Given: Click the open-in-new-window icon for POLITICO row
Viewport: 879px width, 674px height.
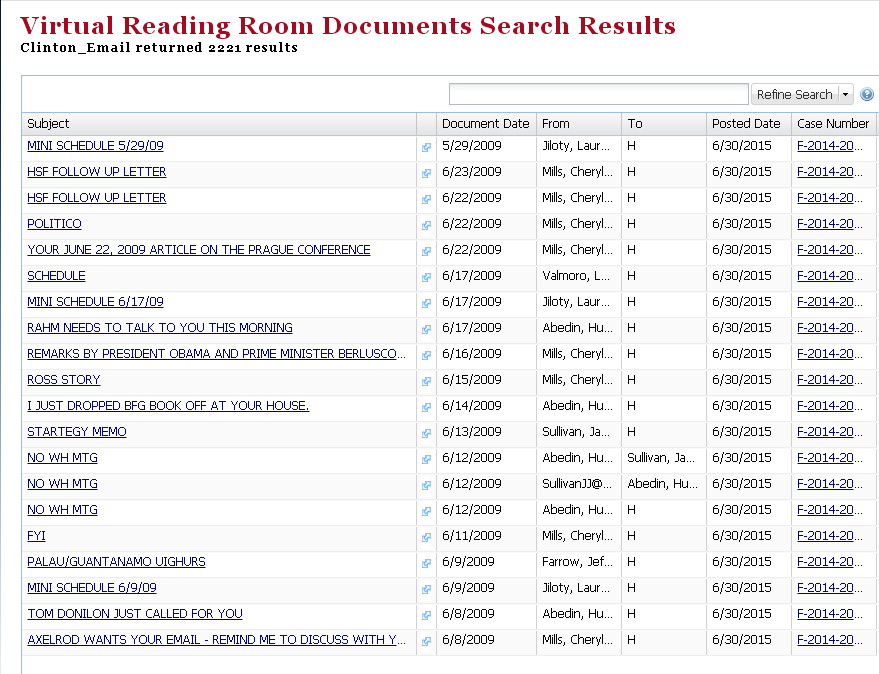Looking at the screenshot, I should coord(426,225).
